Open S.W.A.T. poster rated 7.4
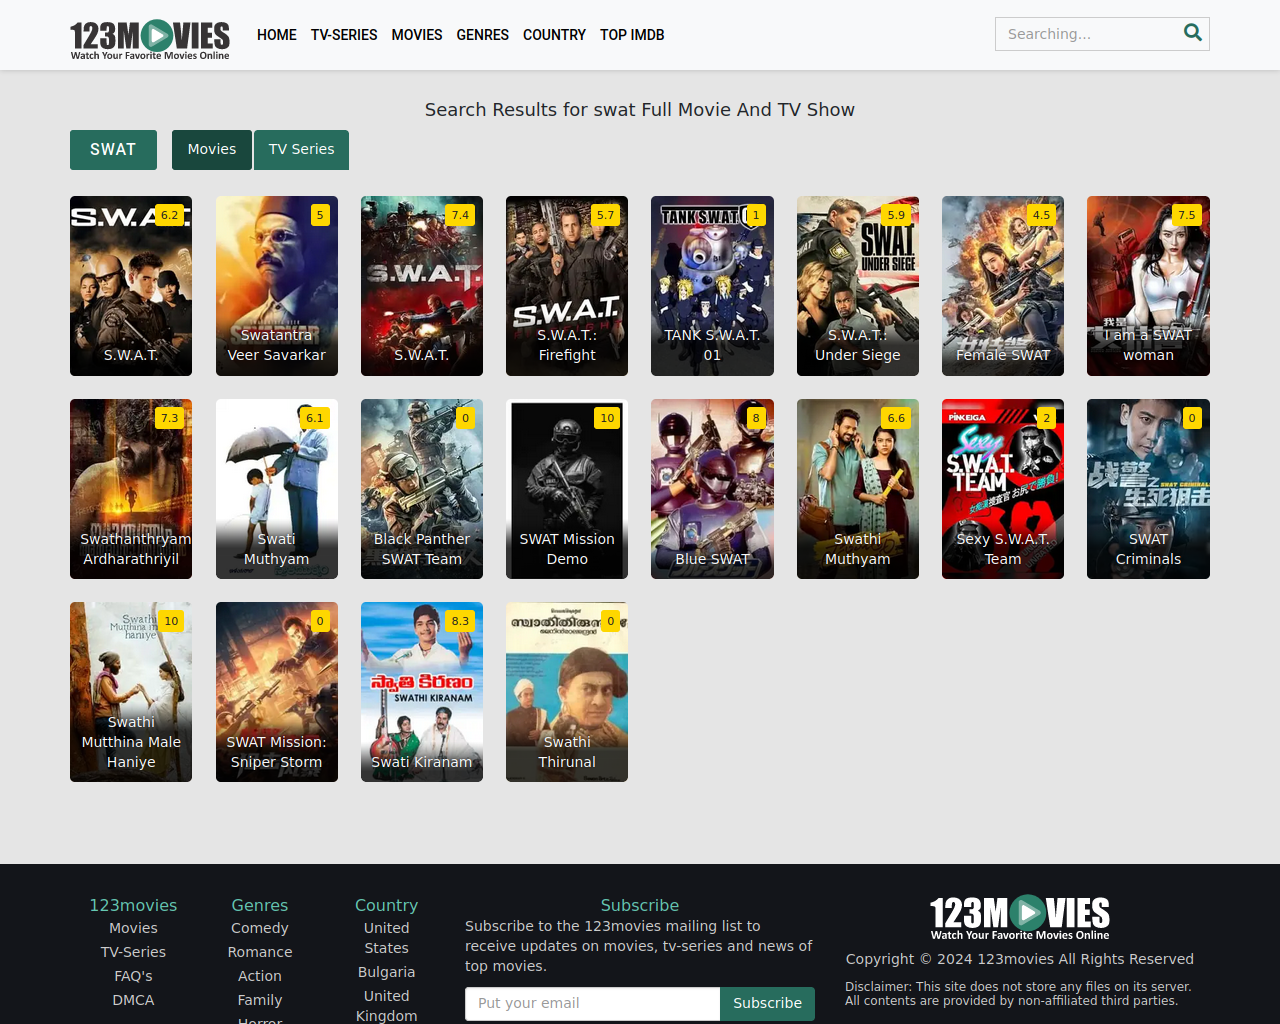The width and height of the screenshot is (1280, 1024). [x=422, y=286]
